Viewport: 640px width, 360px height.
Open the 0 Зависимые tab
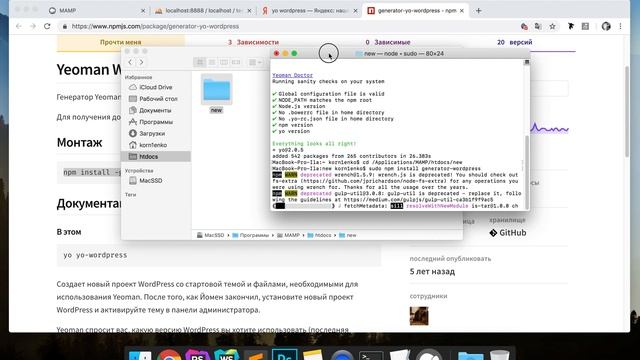388,42
